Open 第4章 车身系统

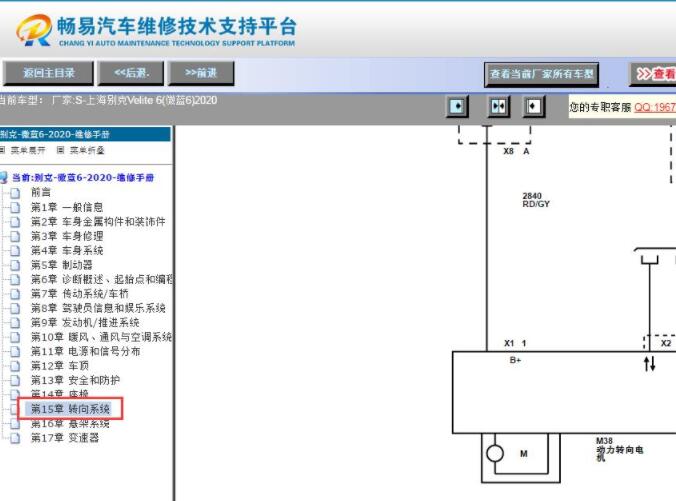tap(66, 250)
